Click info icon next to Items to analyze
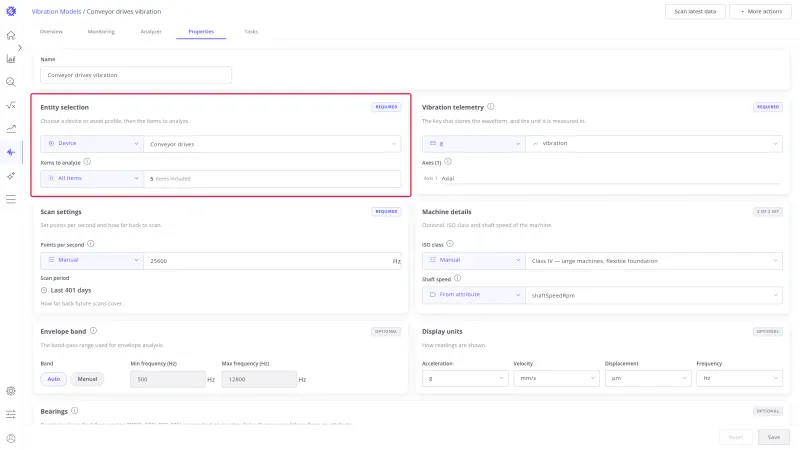Image resolution: width=800 pixels, height=450 pixels. point(87,162)
